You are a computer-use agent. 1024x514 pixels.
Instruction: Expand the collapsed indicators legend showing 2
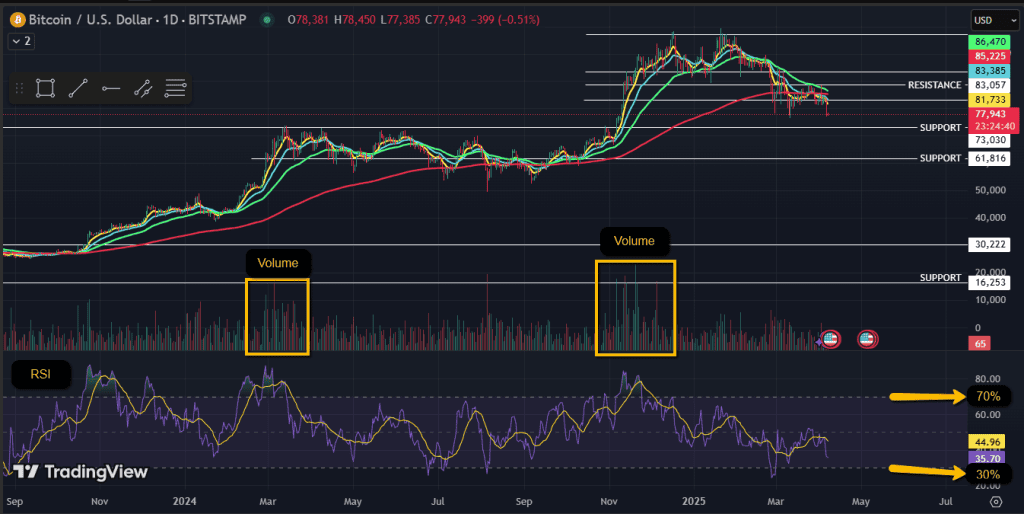(x=20, y=41)
